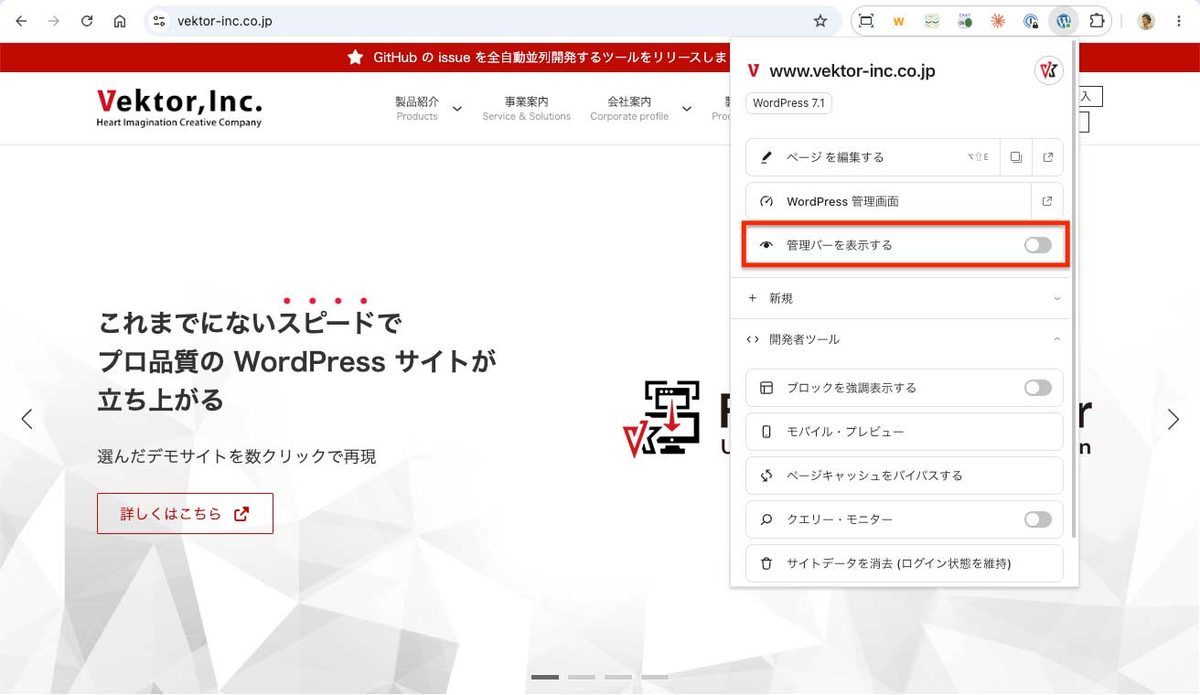View site information icon beside the URL

[159, 21]
